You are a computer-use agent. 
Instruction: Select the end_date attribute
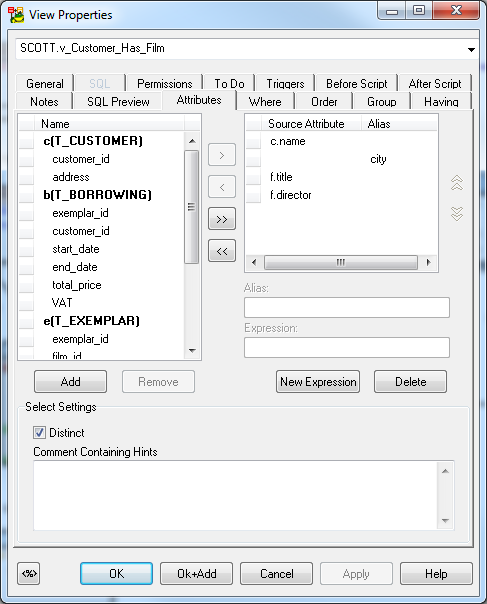point(102,267)
